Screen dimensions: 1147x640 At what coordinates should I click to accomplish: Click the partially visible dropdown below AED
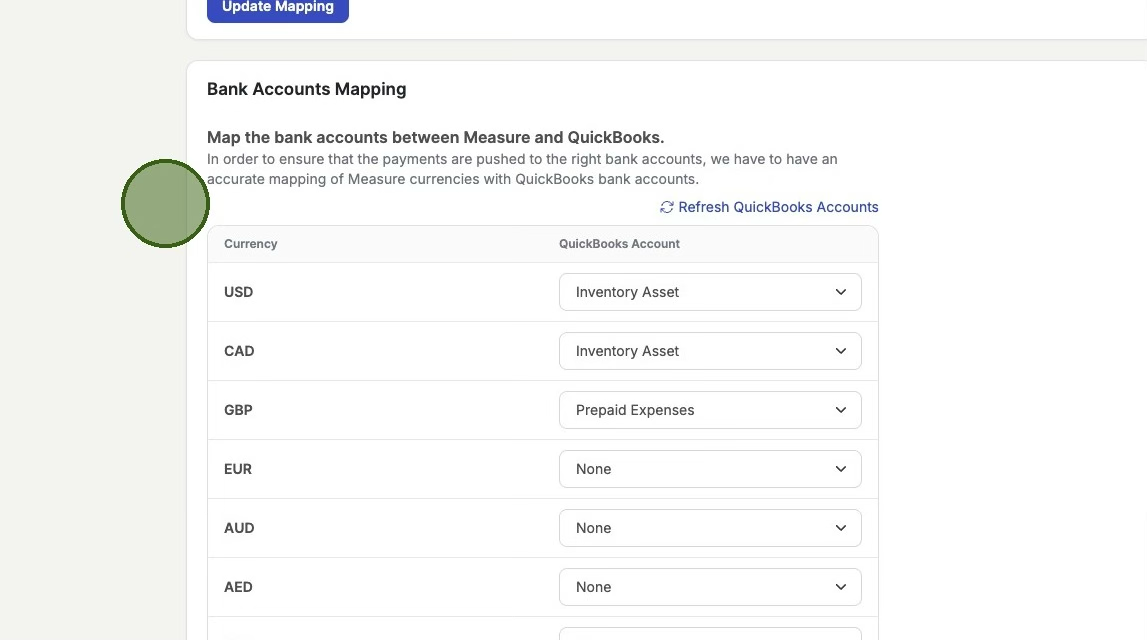tap(709, 634)
